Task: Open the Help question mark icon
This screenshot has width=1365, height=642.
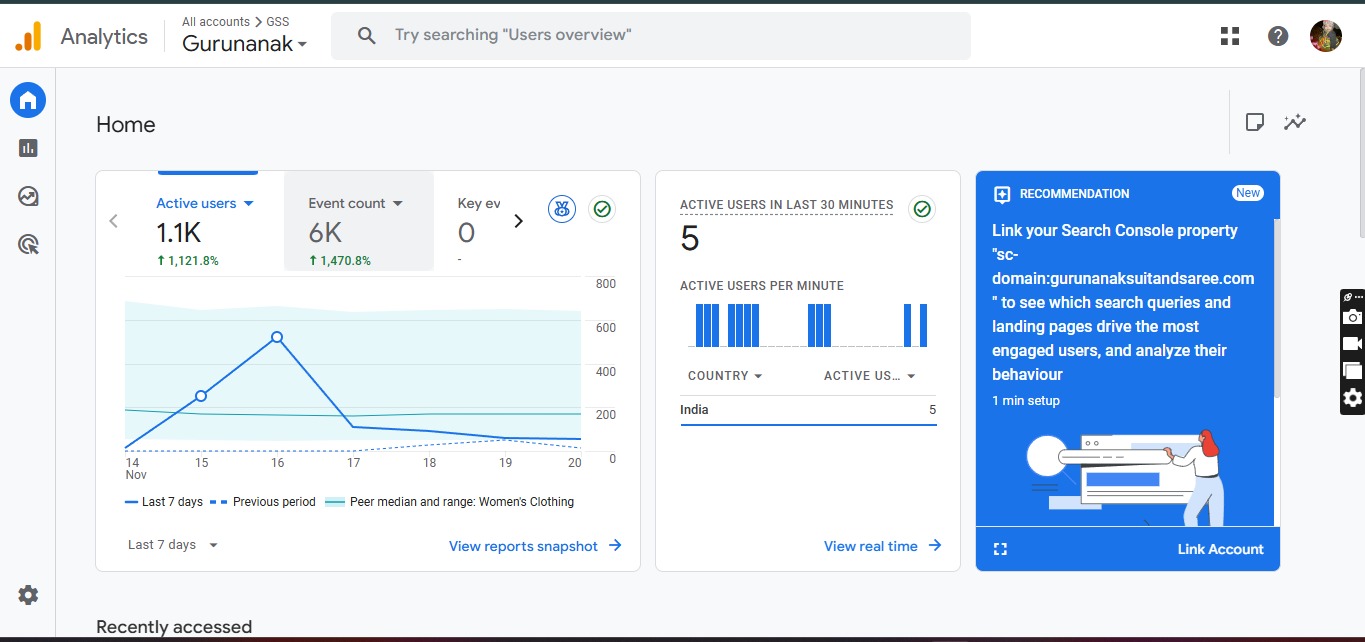Action: point(1278,36)
